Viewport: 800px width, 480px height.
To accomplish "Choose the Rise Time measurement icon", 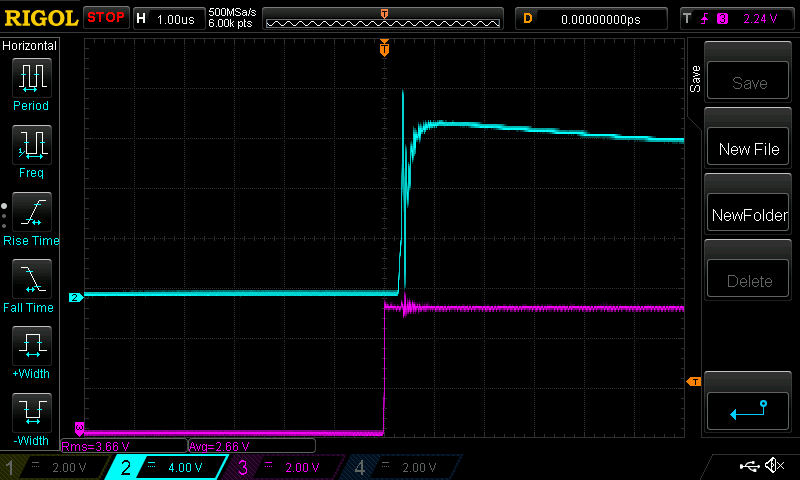I will pos(31,212).
